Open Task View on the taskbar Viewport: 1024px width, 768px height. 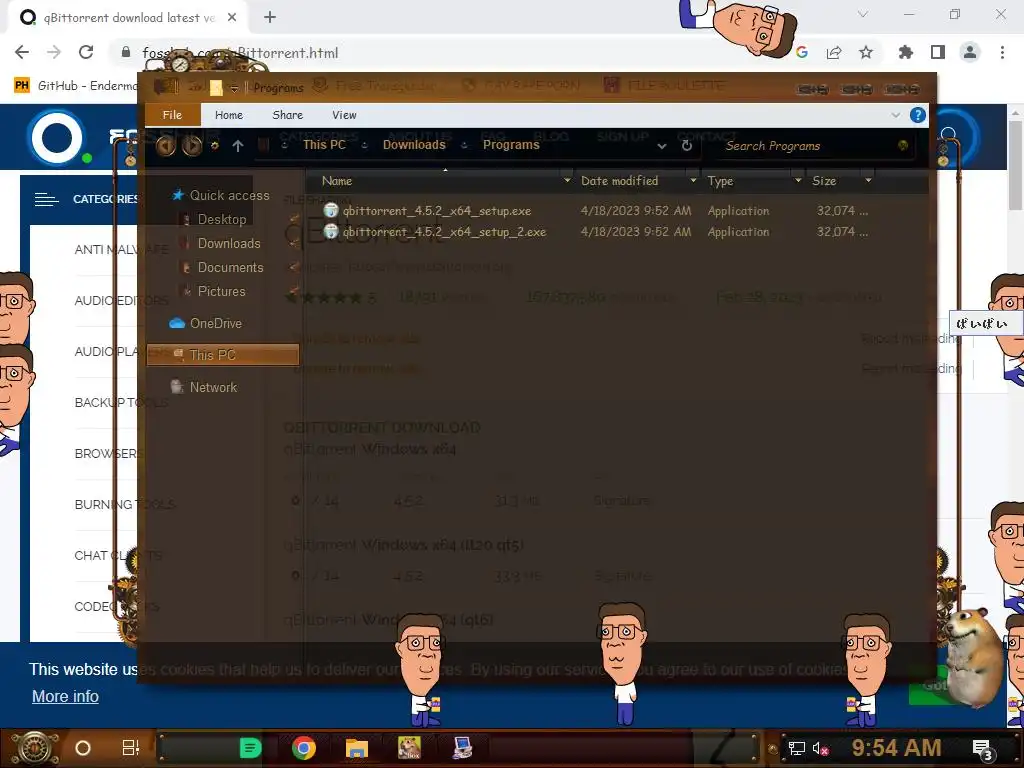(x=131, y=748)
